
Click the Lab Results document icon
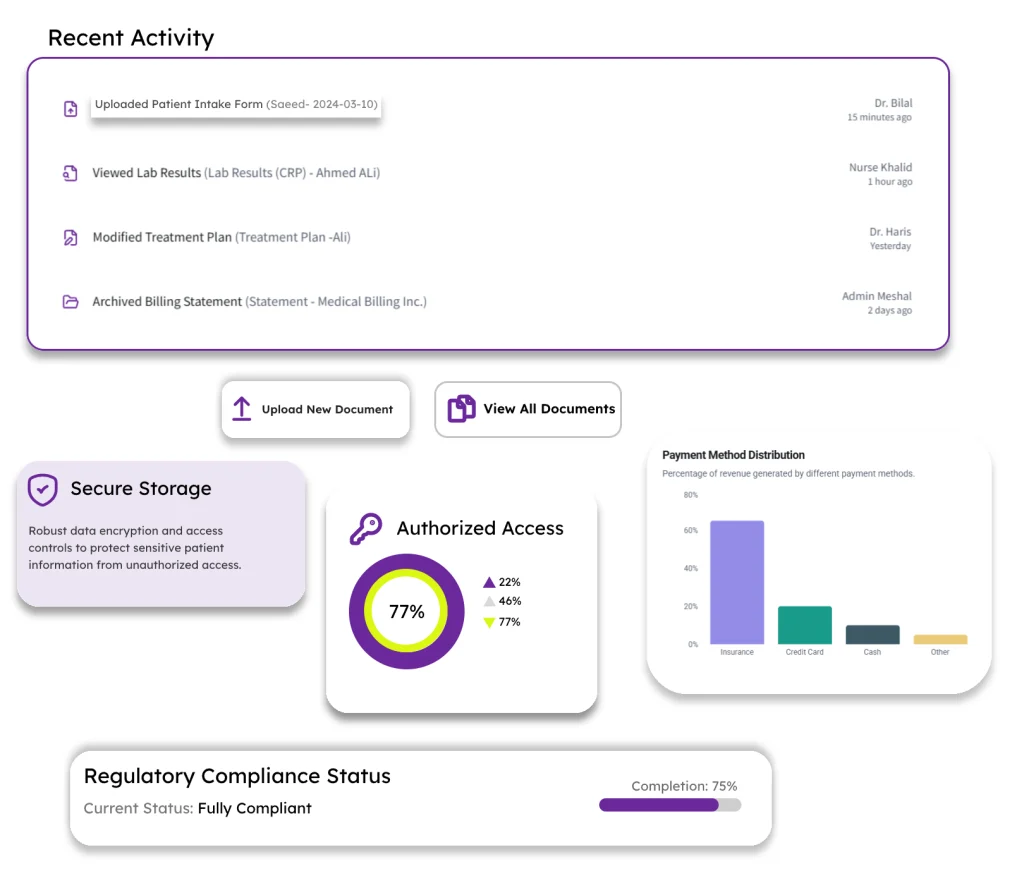[x=70, y=172]
